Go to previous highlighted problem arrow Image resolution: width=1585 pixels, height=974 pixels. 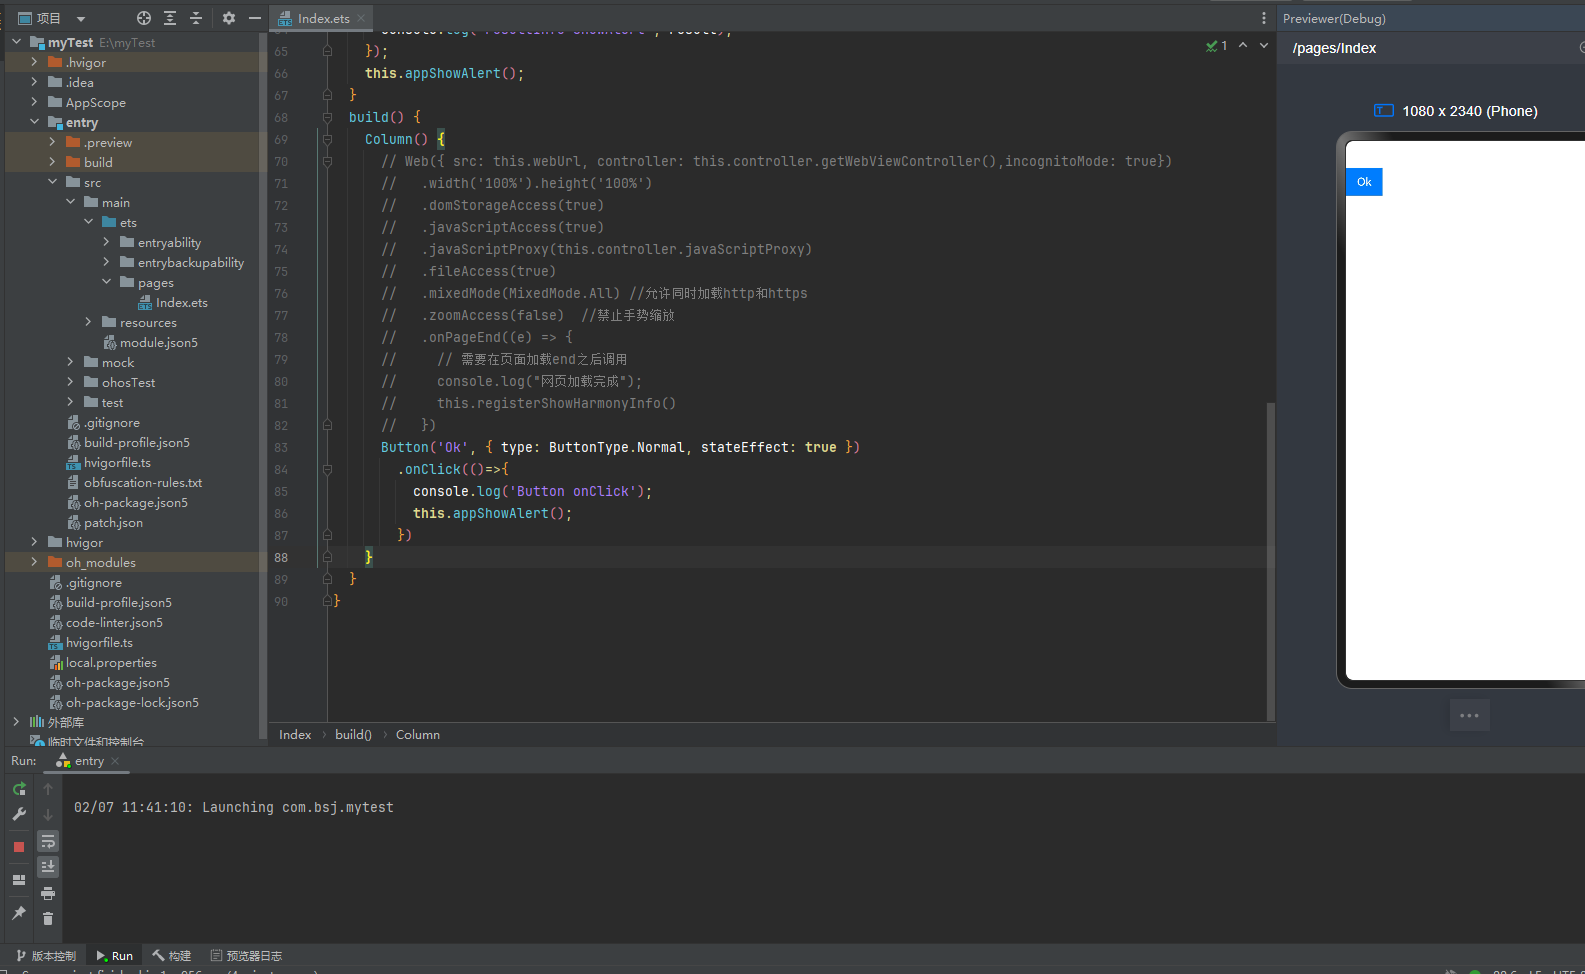click(1243, 45)
